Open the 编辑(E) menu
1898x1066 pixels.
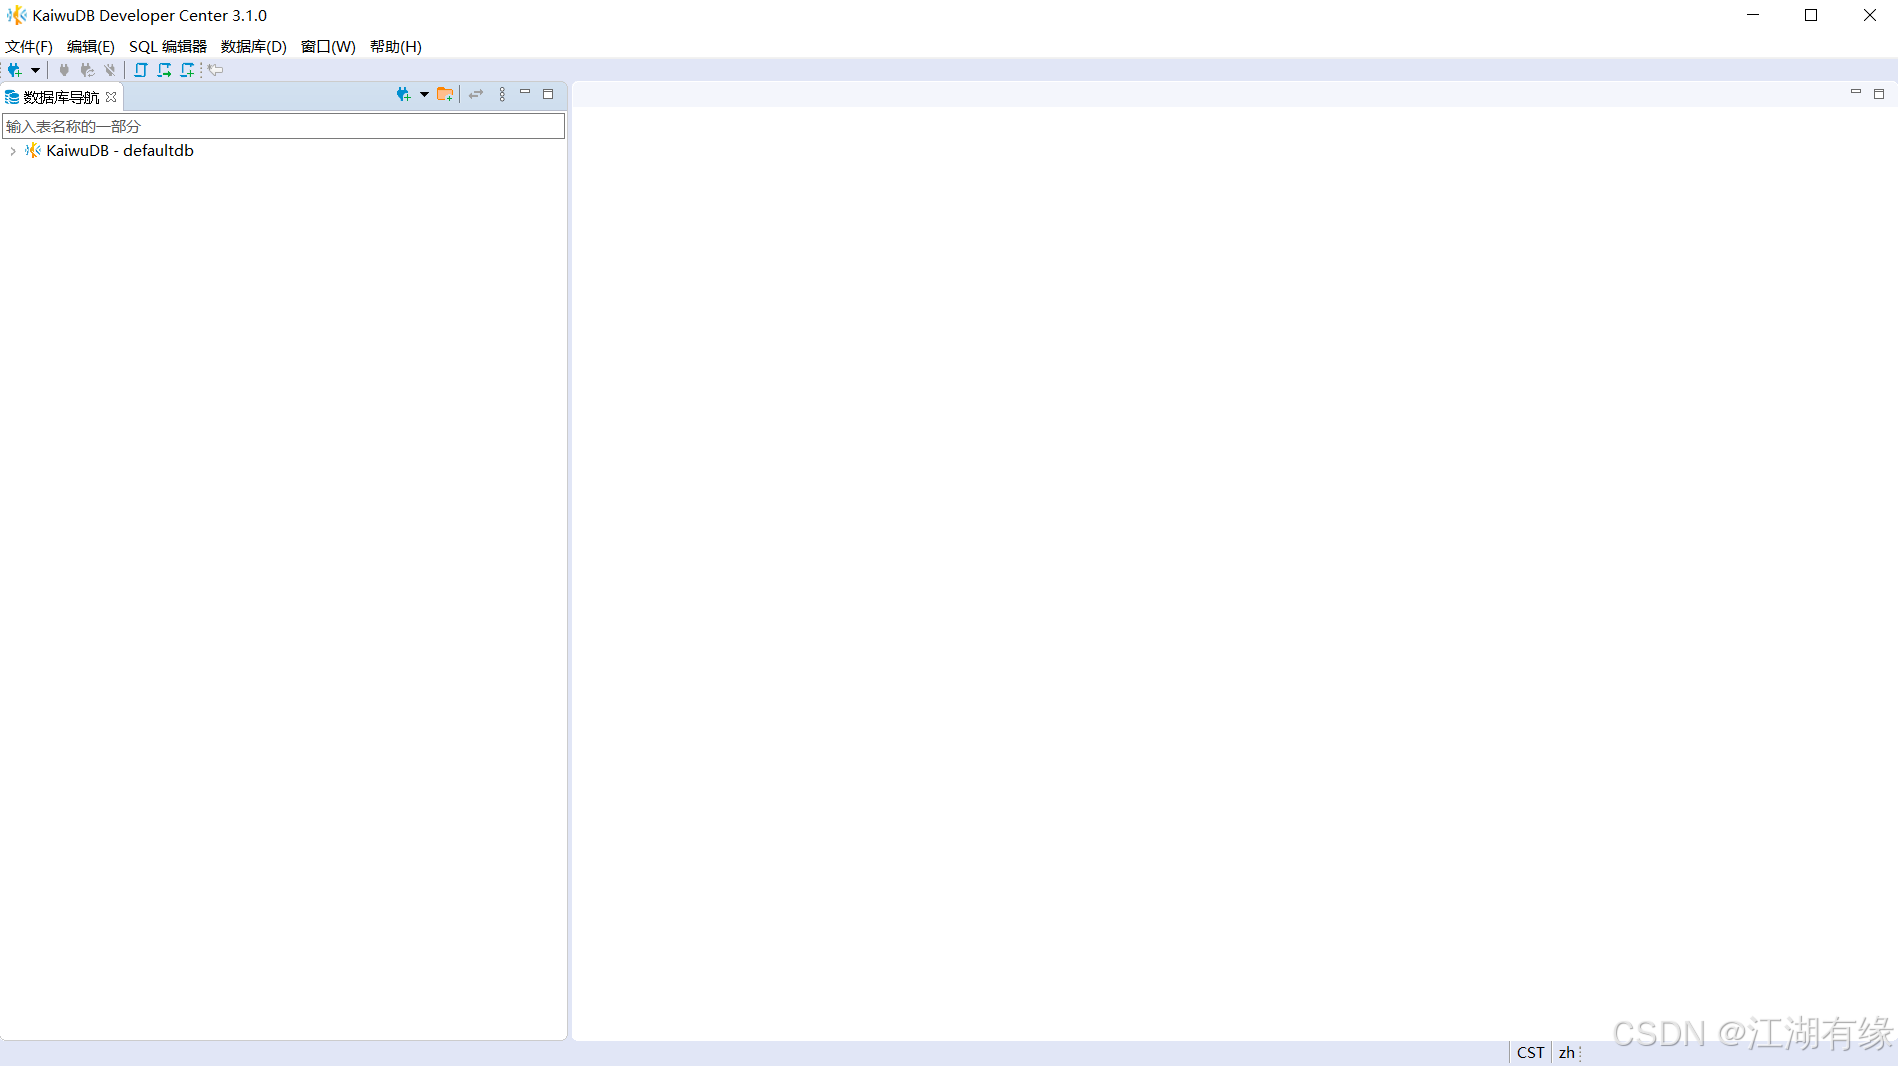[91, 47]
